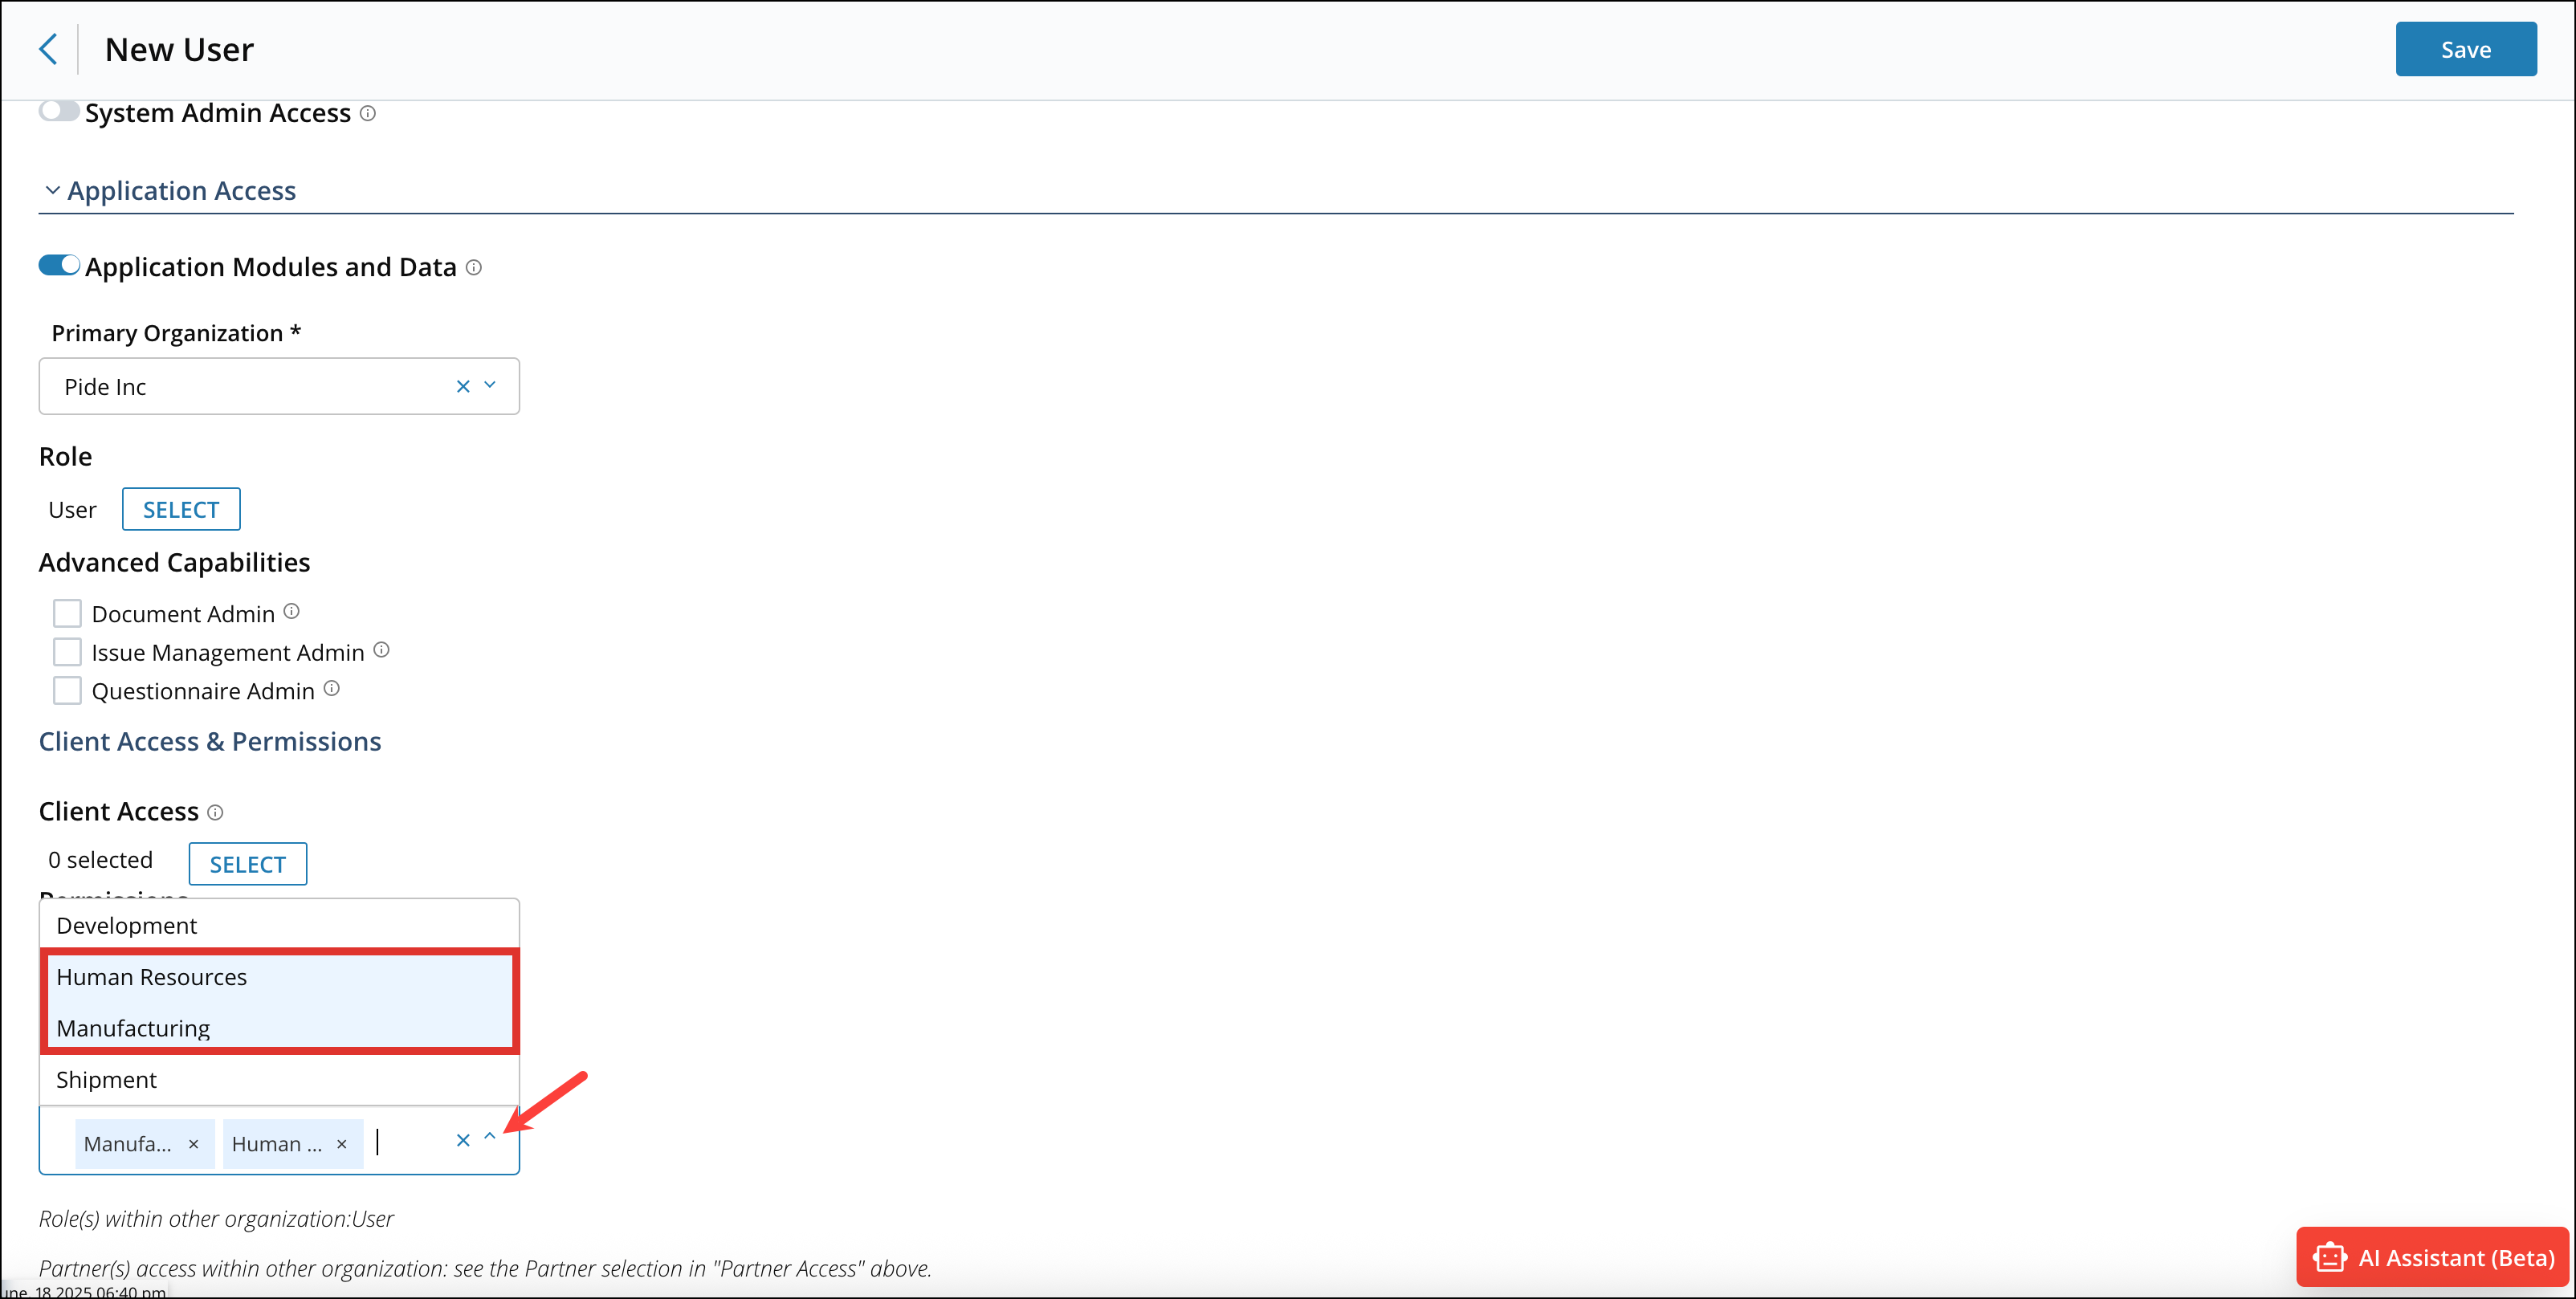This screenshot has height=1299, width=2576.
Task: Choose Manufacturing from the dropdown list
Action: [279, 1028]
